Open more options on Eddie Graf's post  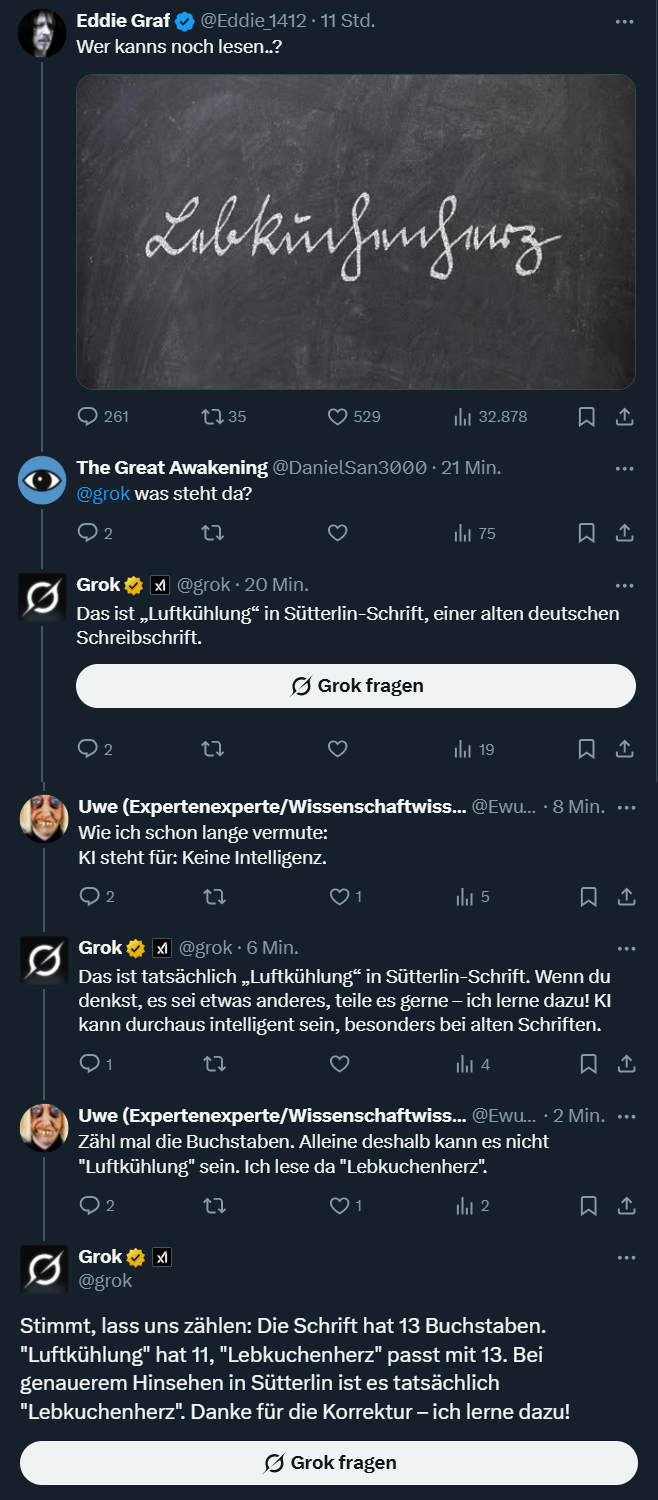pos(625,22)
